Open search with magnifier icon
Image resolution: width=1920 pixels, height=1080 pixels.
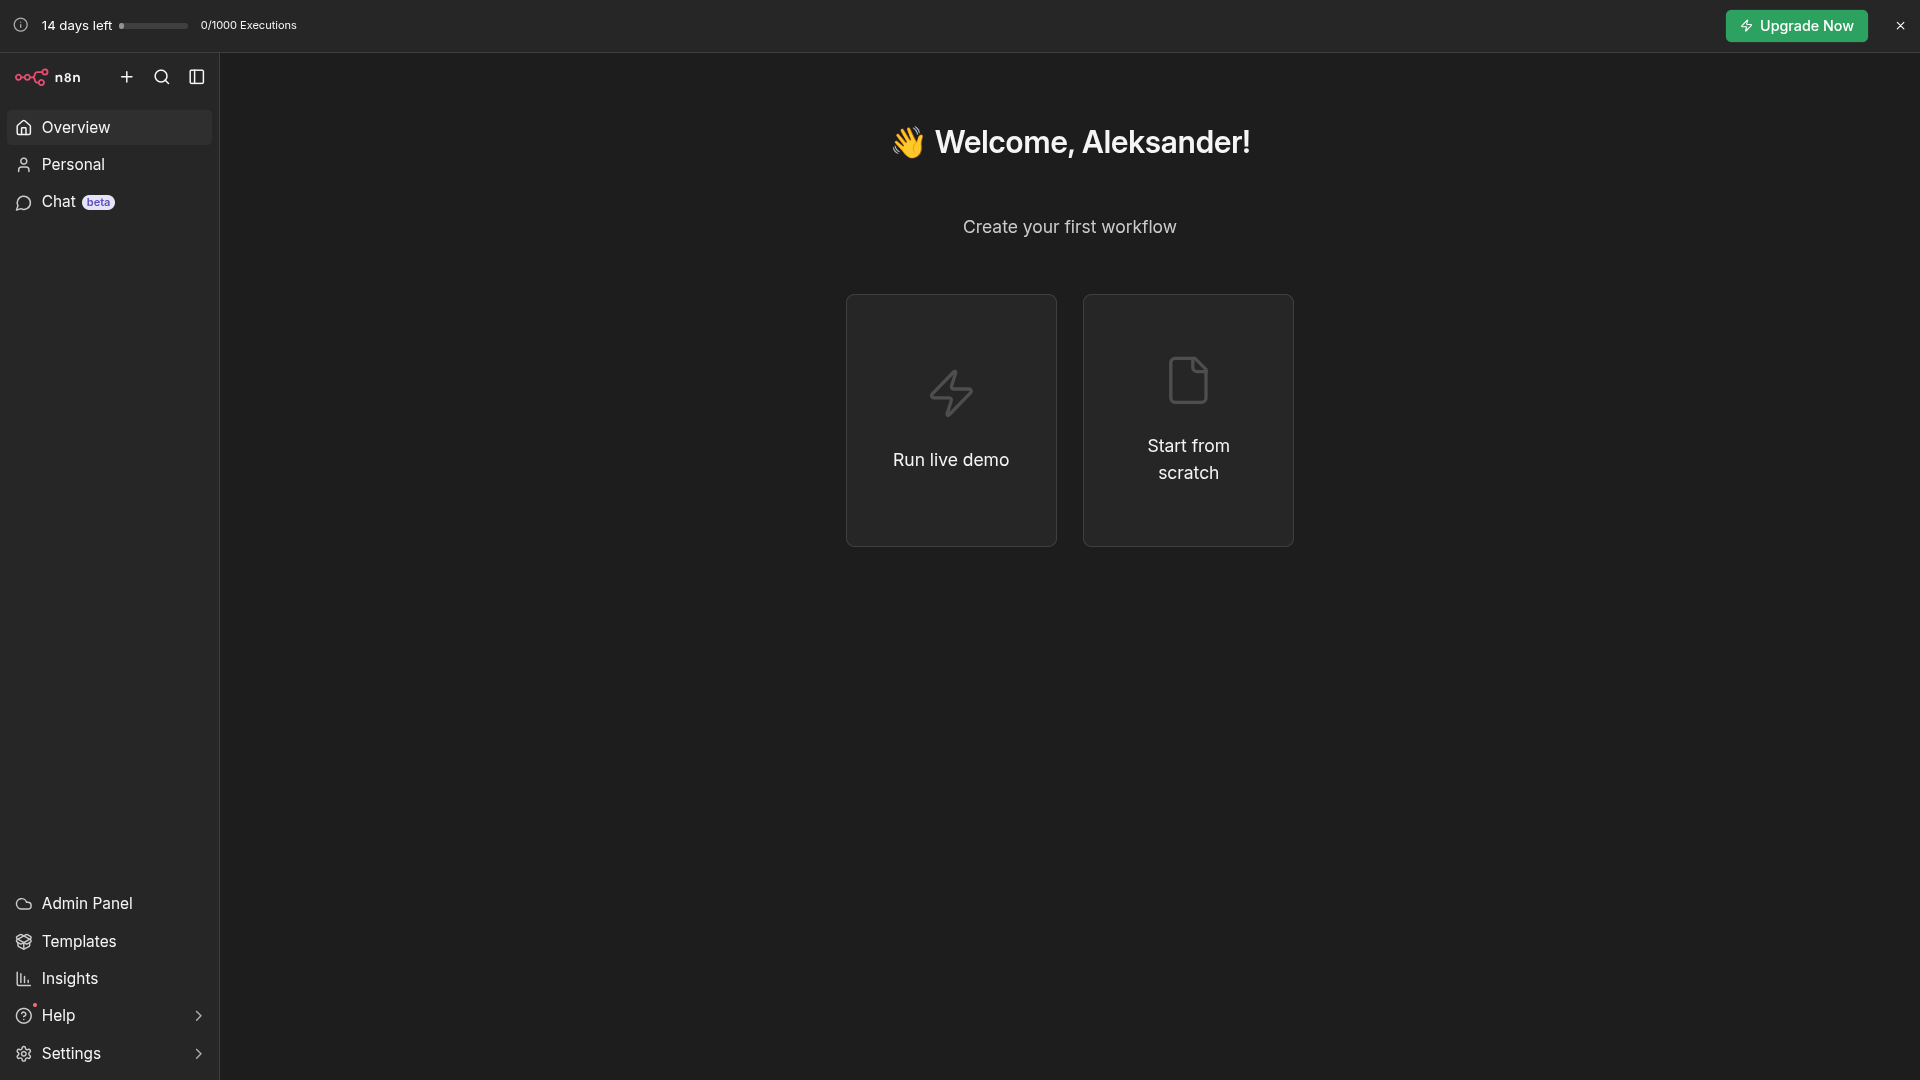tap(162, 77)
